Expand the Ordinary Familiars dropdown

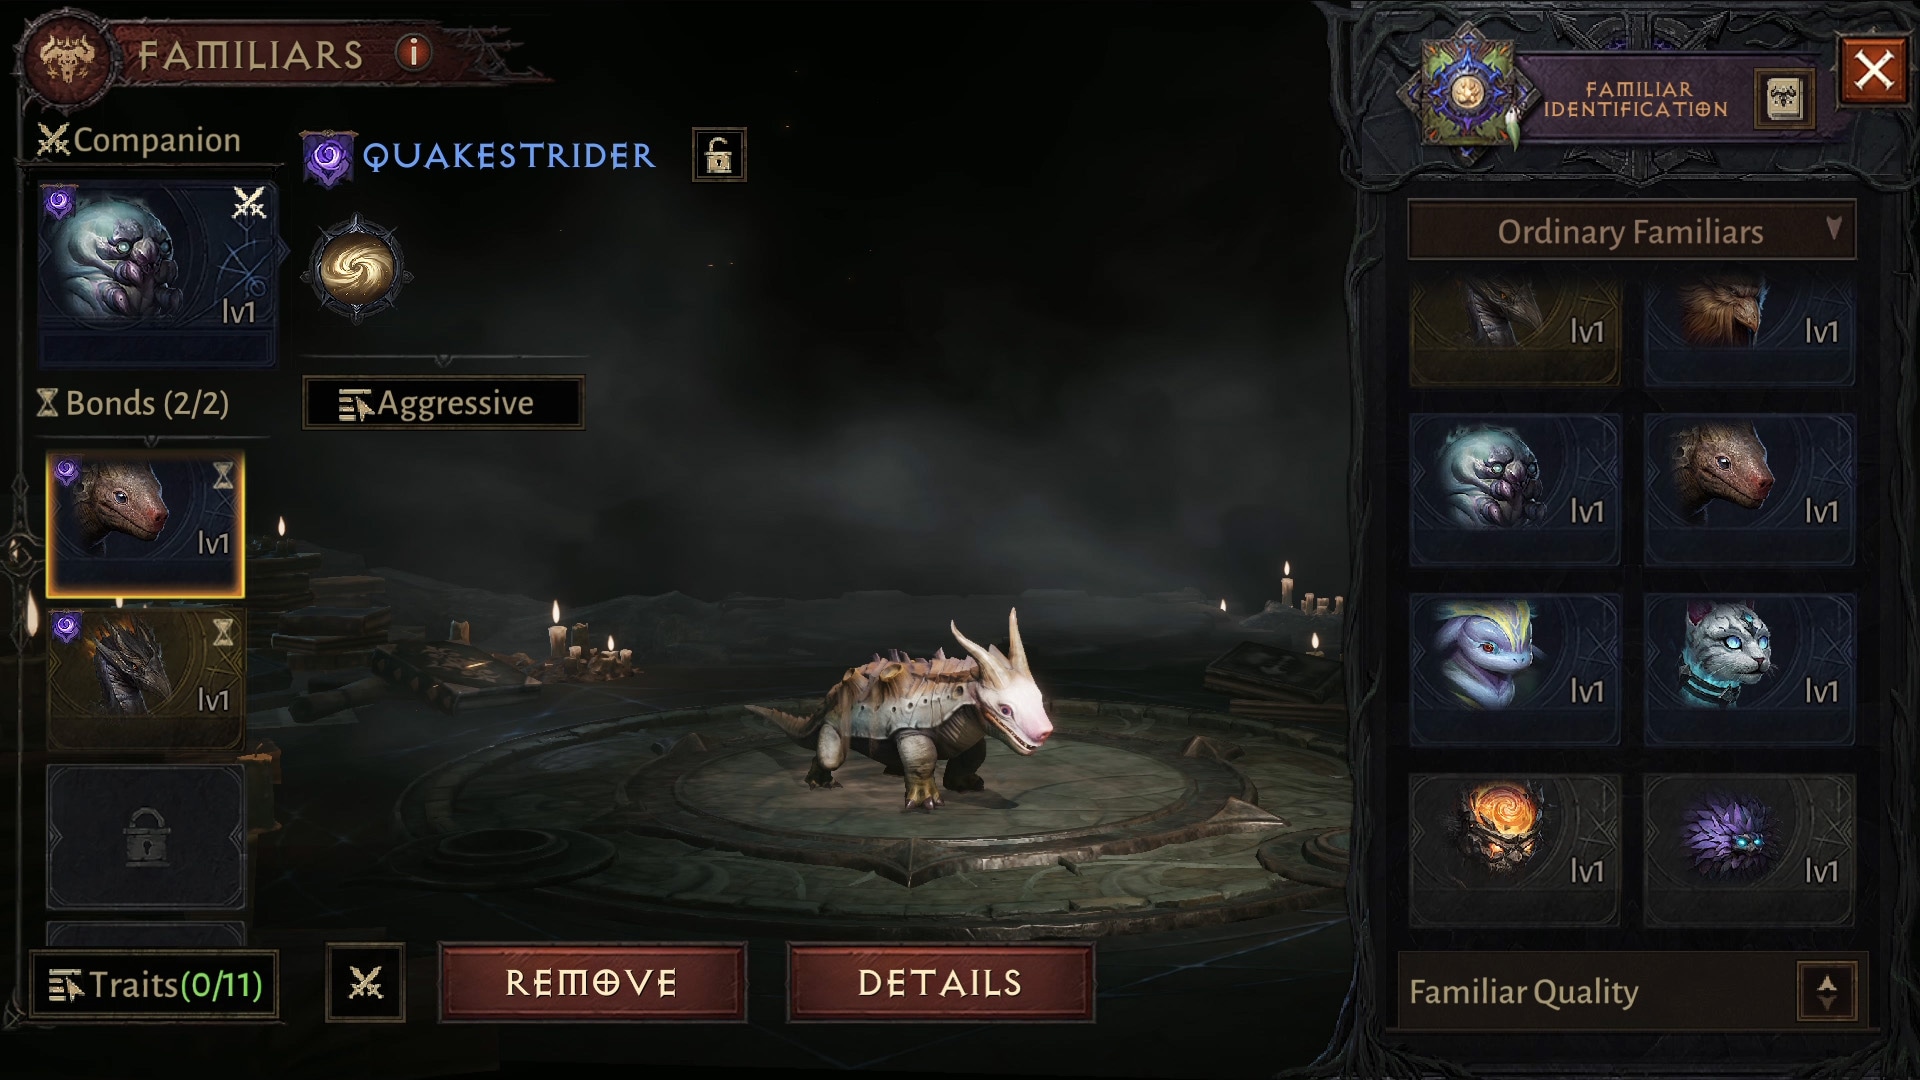click(1631, 231)
